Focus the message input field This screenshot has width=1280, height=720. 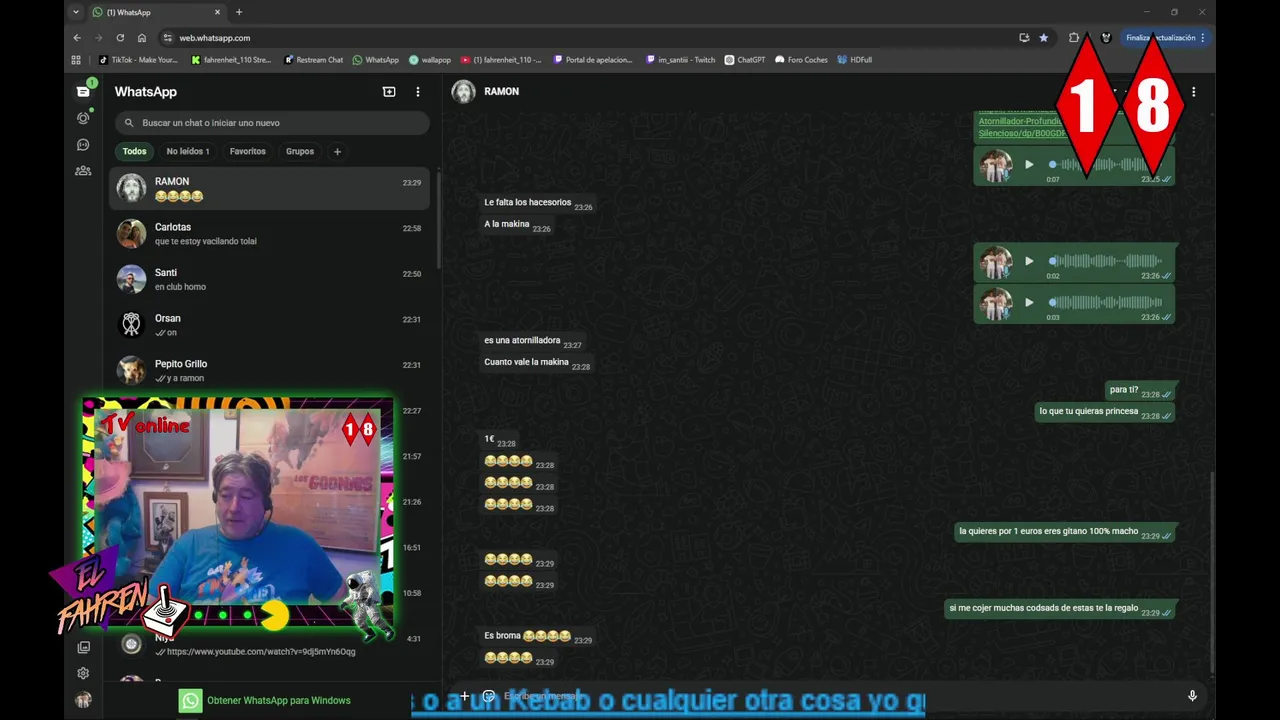pyautogui.click(x=840, y=696)
